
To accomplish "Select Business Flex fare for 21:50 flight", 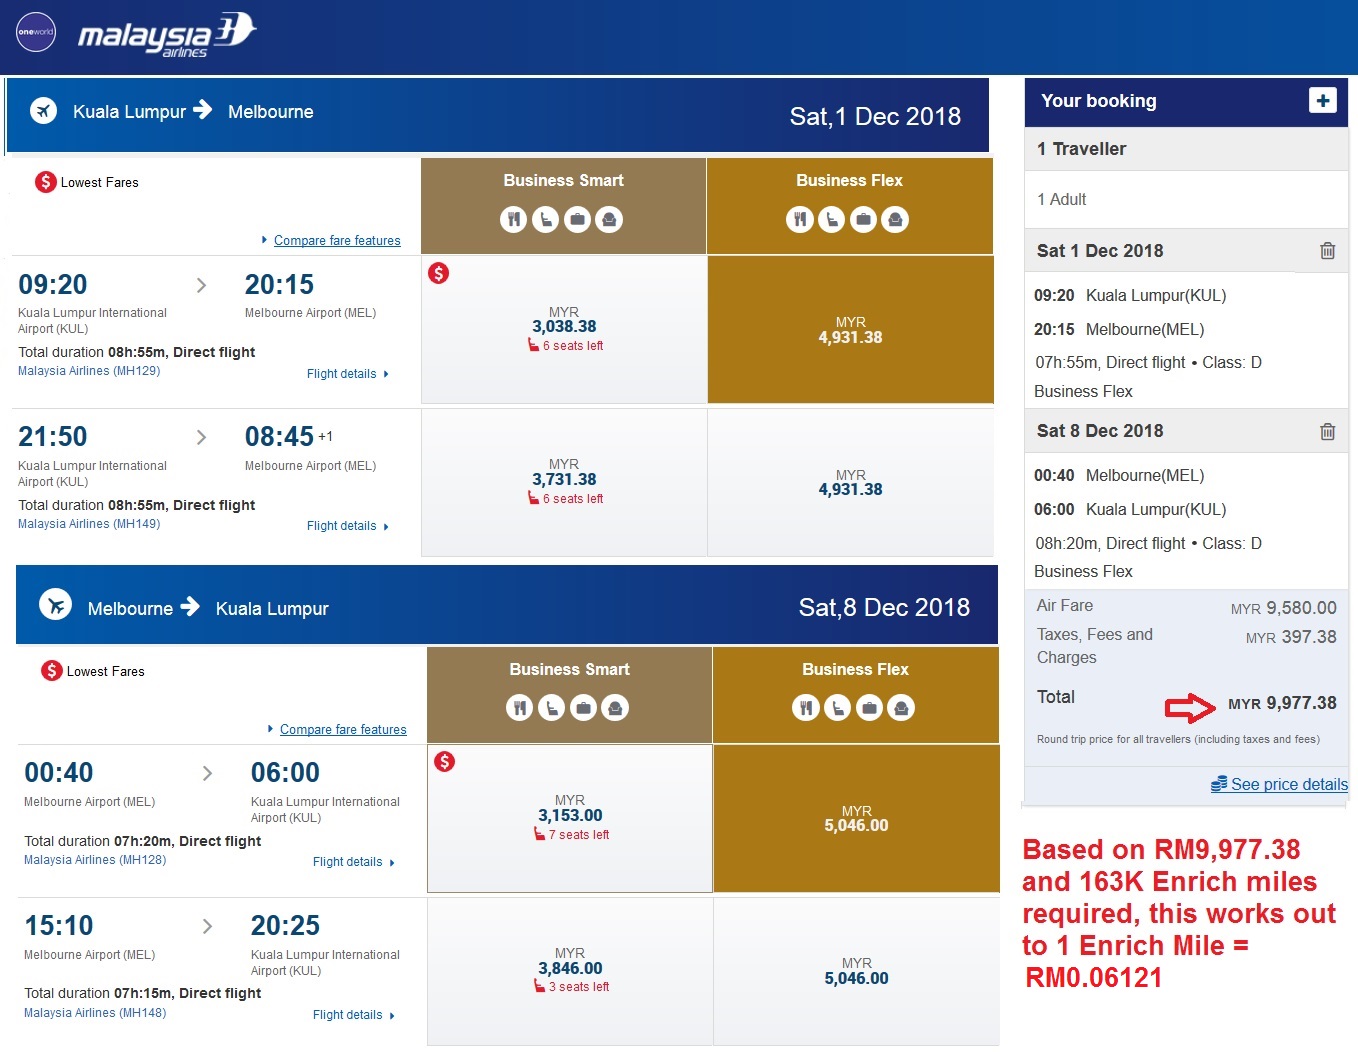I will [x=850, y=483].
